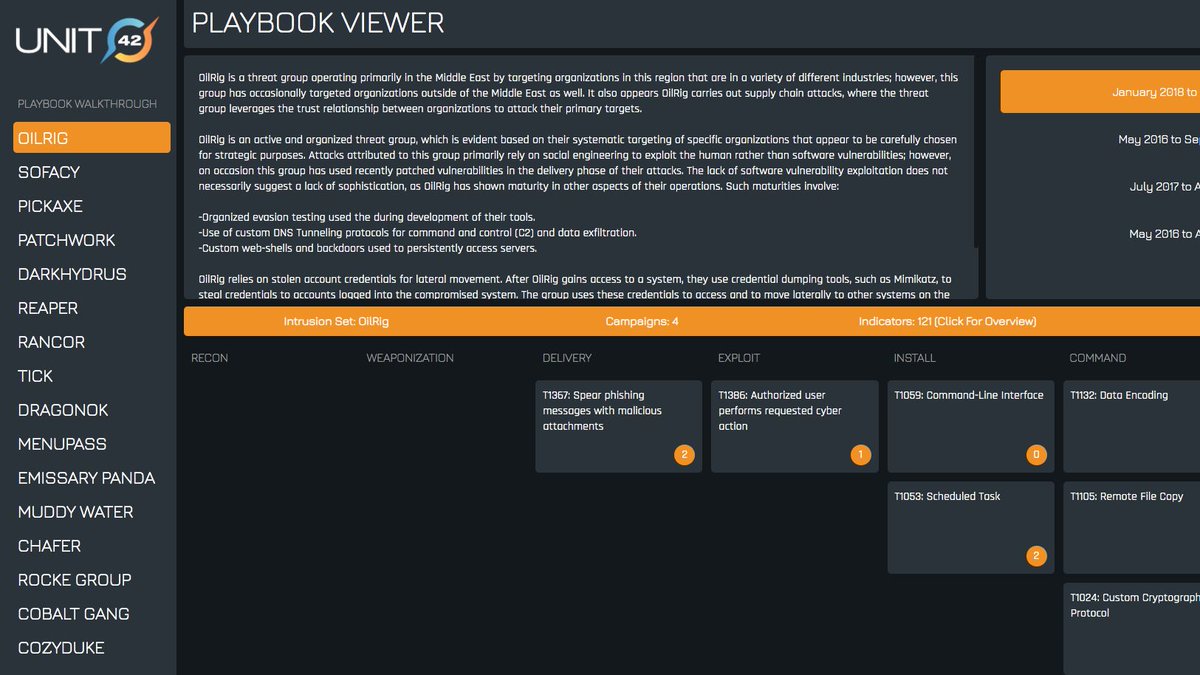Open the REAPER playbook
1200x675 pixels.
click(x=48, y=308)
